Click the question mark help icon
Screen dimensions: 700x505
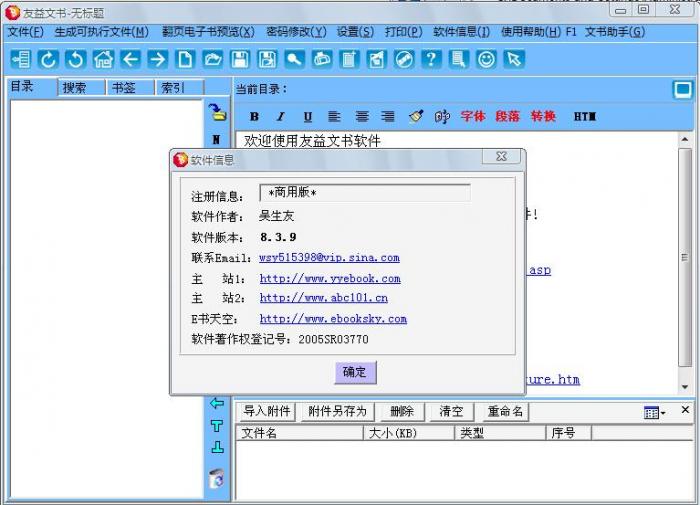tap(430, 59)
